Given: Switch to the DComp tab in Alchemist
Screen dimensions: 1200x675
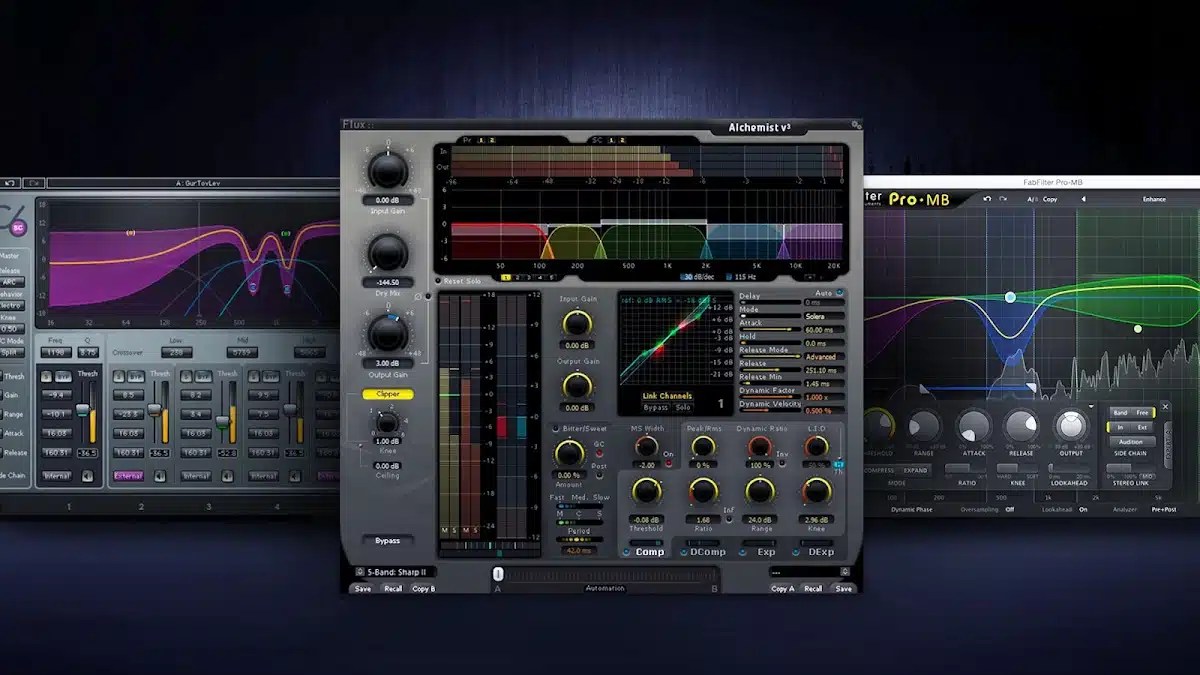Looking at the screenshot, I should point(706,551).
